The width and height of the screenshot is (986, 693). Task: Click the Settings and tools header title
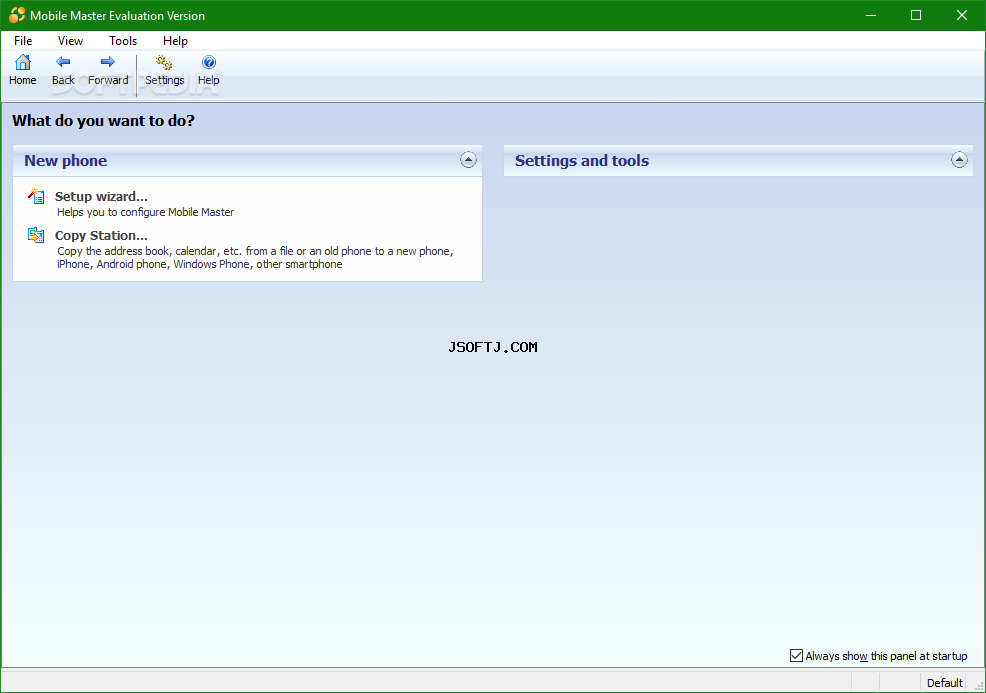582,161
